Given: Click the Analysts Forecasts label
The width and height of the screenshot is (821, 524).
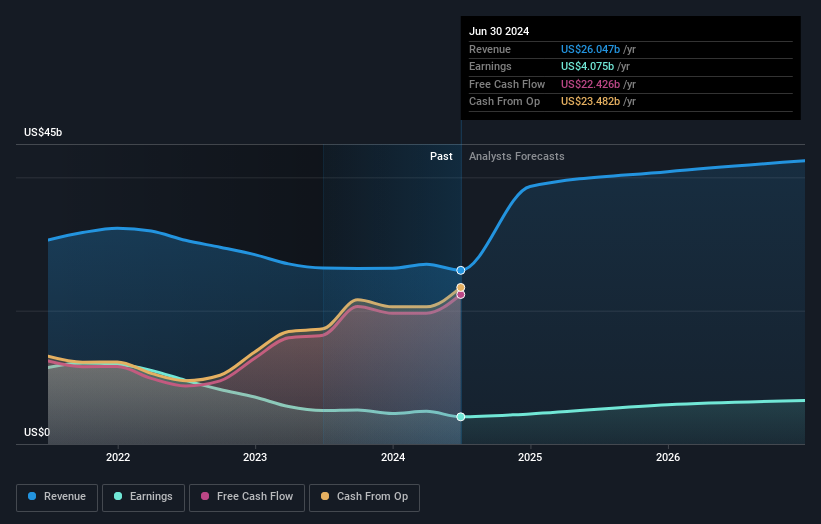Looking at the screenshot, I should (517, 157).
